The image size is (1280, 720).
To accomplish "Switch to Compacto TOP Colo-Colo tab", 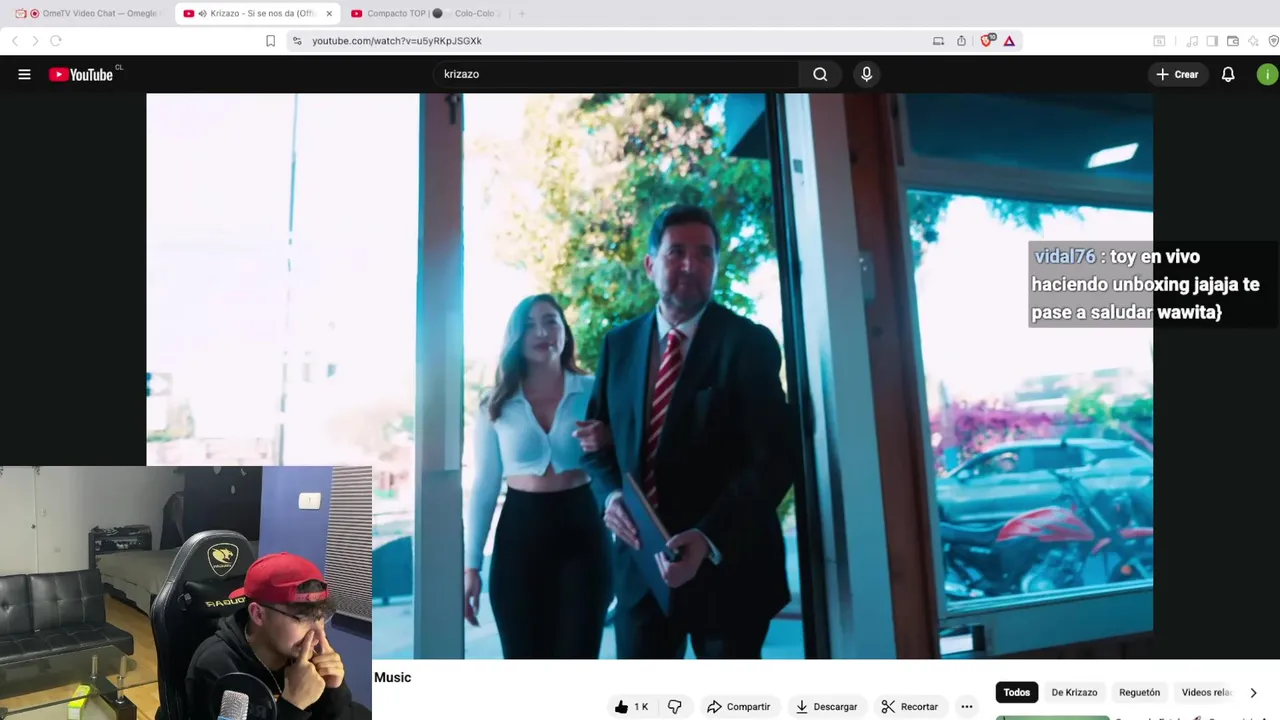I will (425, 14).
